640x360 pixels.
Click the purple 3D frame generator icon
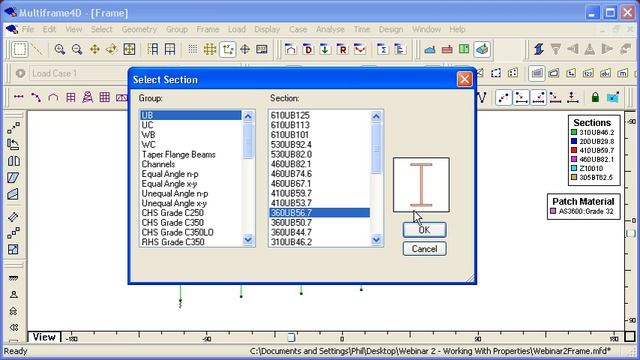click(87, 97)
